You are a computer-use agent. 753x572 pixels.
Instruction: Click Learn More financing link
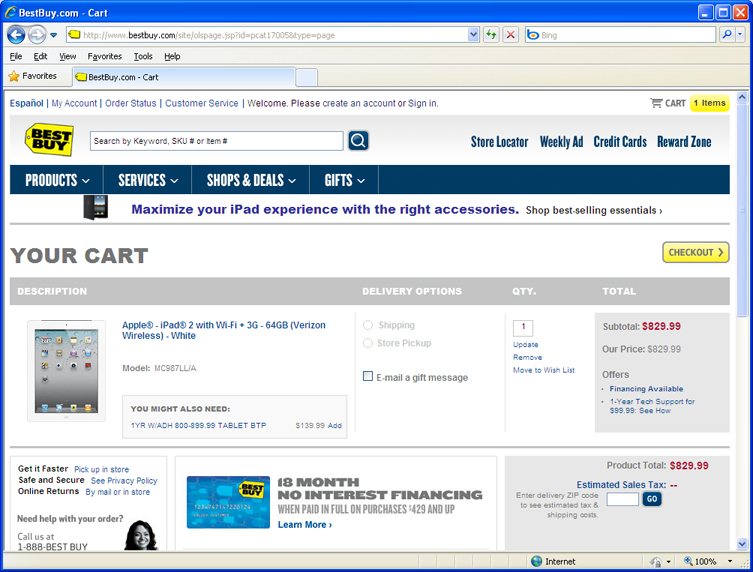(x=305, y=525)
